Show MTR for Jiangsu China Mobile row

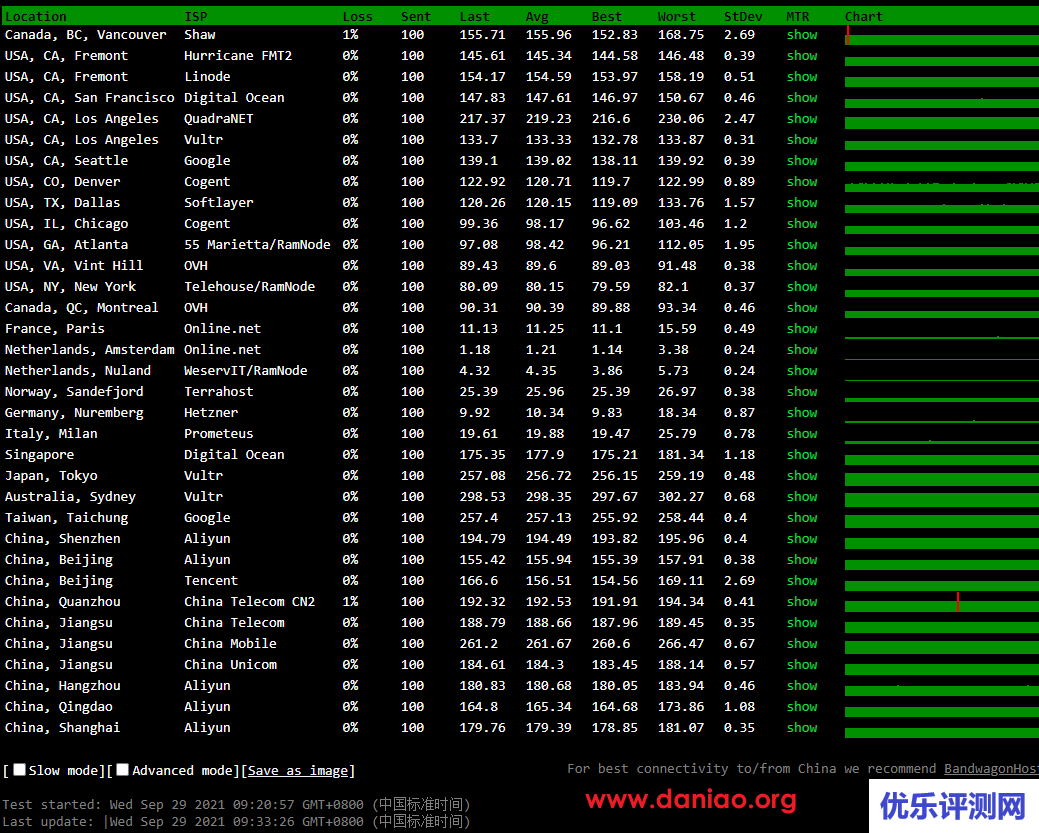802,644
